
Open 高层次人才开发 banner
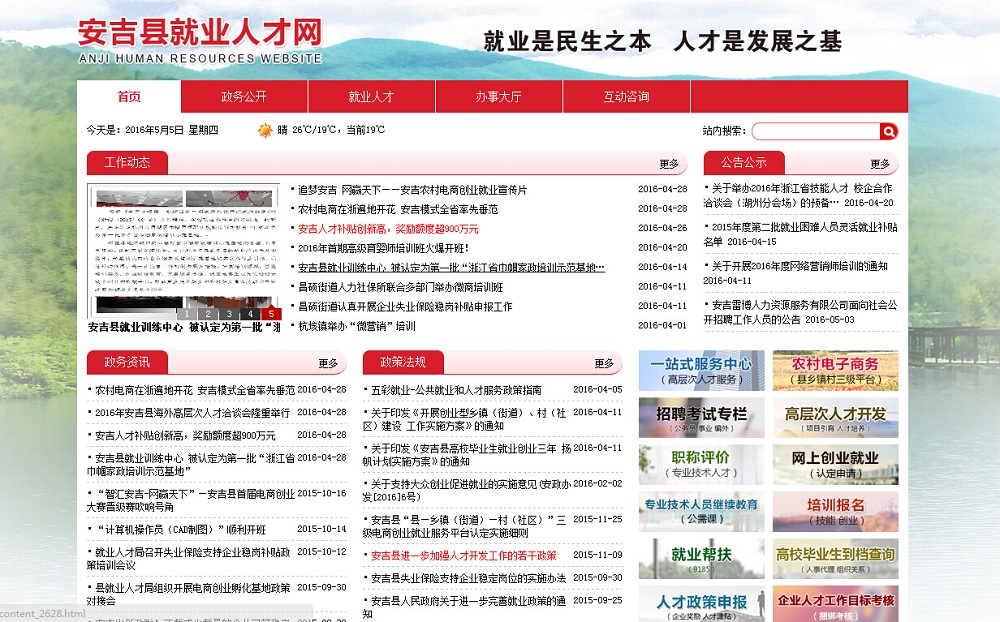tap(835, 418)
